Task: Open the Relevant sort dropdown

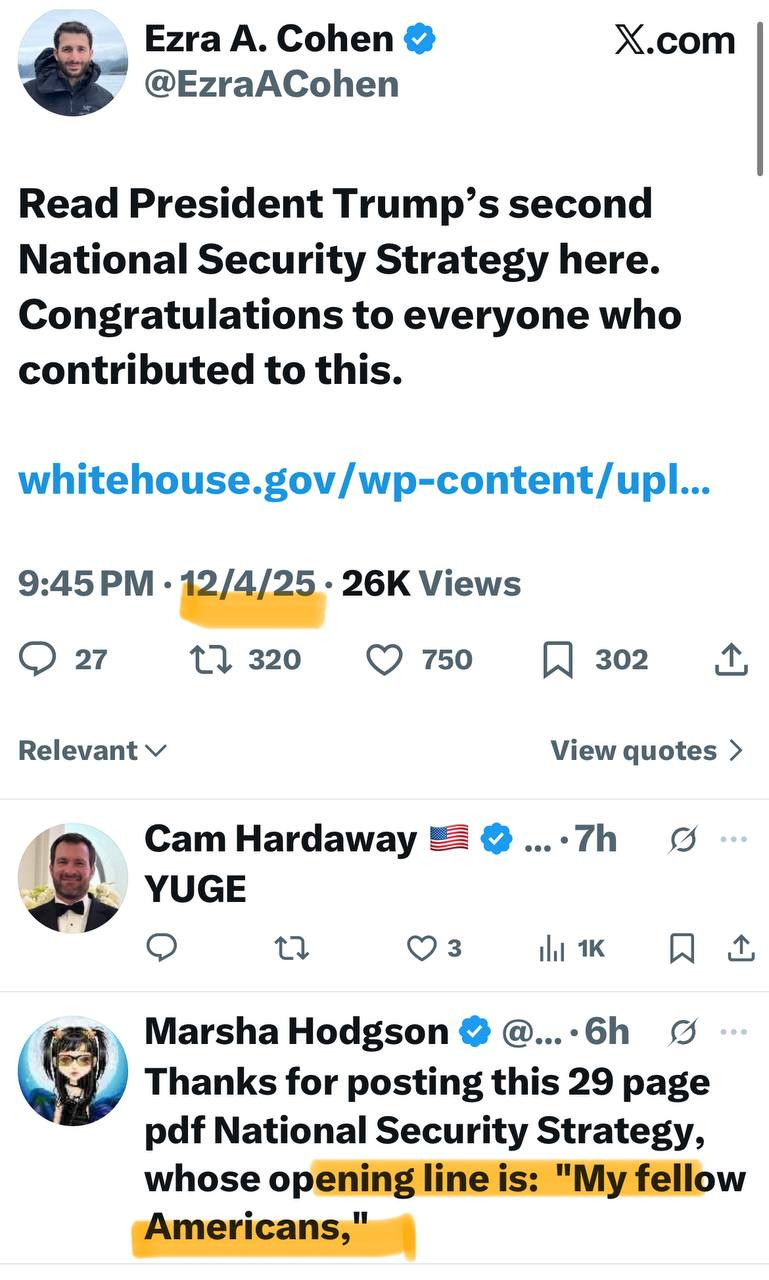Action: [92, 750]
